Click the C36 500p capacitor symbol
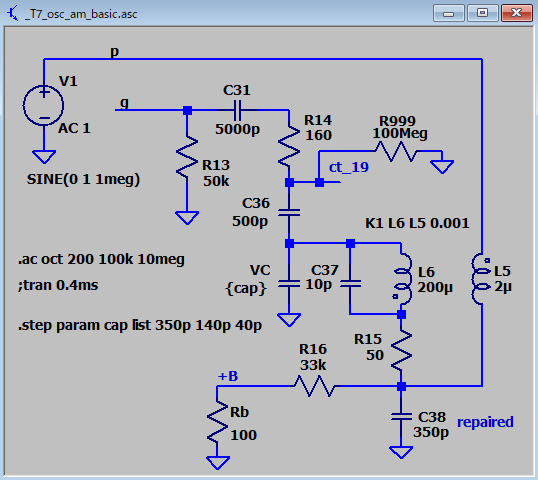 pos(289,213)
